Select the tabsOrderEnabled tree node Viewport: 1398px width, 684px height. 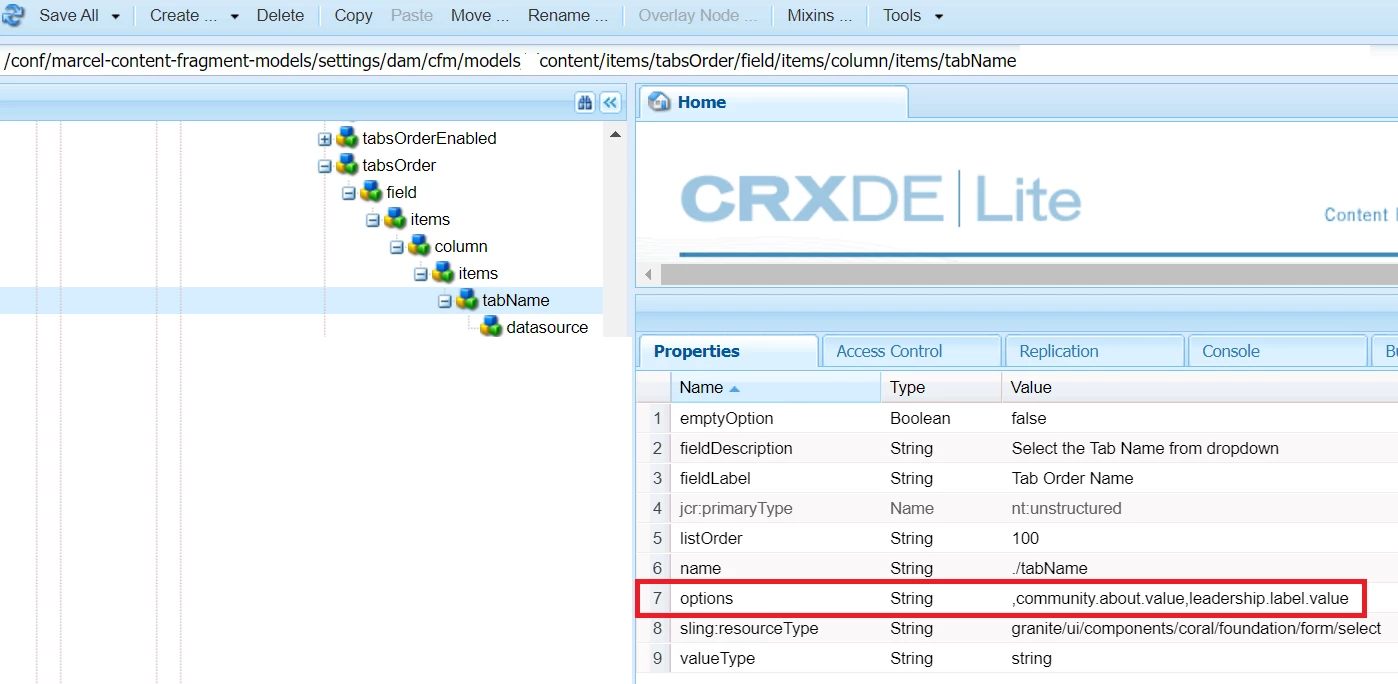click(x=429, y=138)
